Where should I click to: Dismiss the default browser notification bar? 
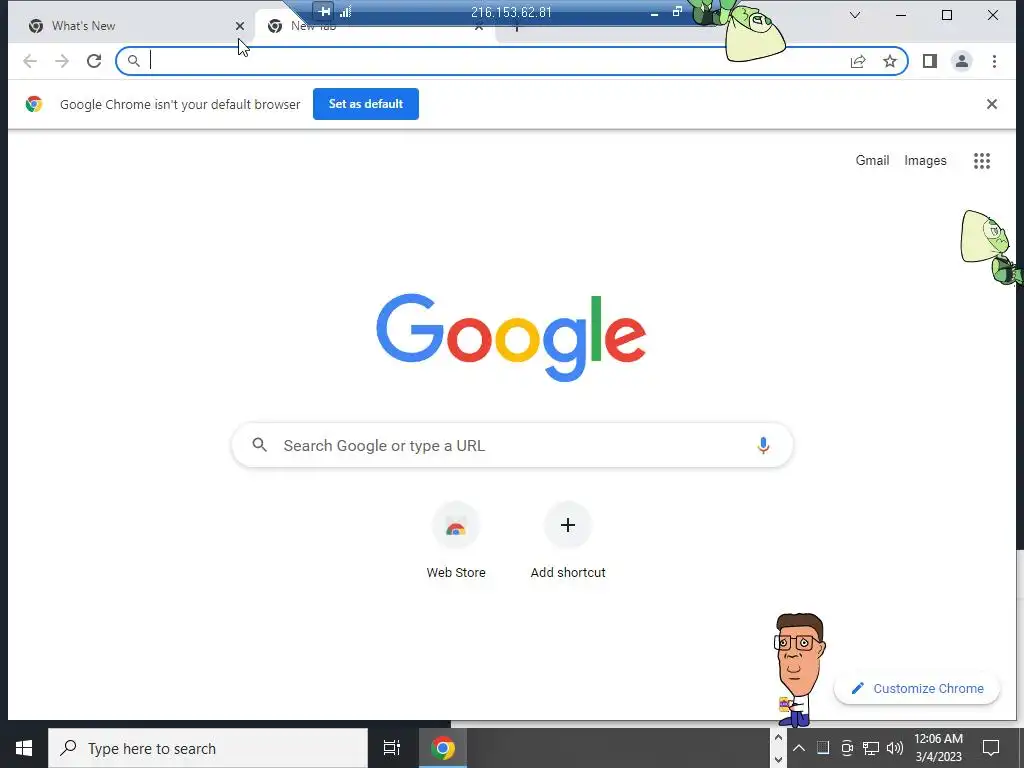pos(991,104)
